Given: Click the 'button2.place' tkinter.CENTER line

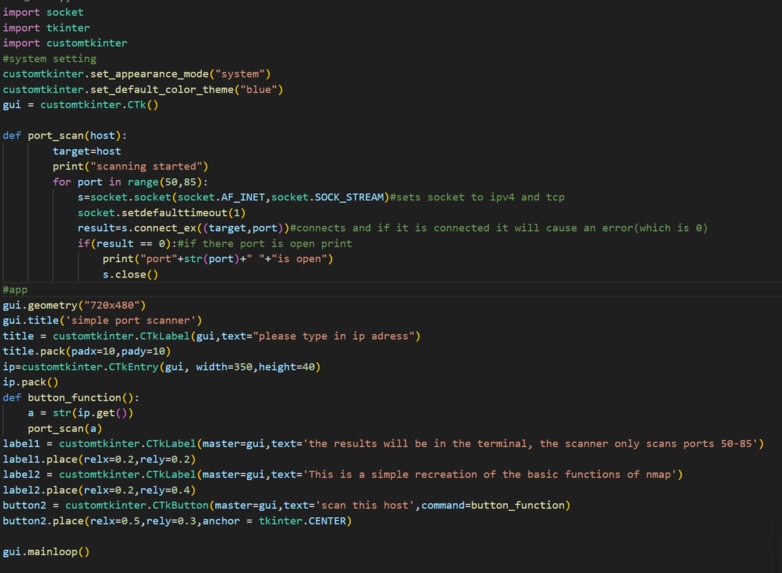Looking at the screenshot, I should click(177, 521).
